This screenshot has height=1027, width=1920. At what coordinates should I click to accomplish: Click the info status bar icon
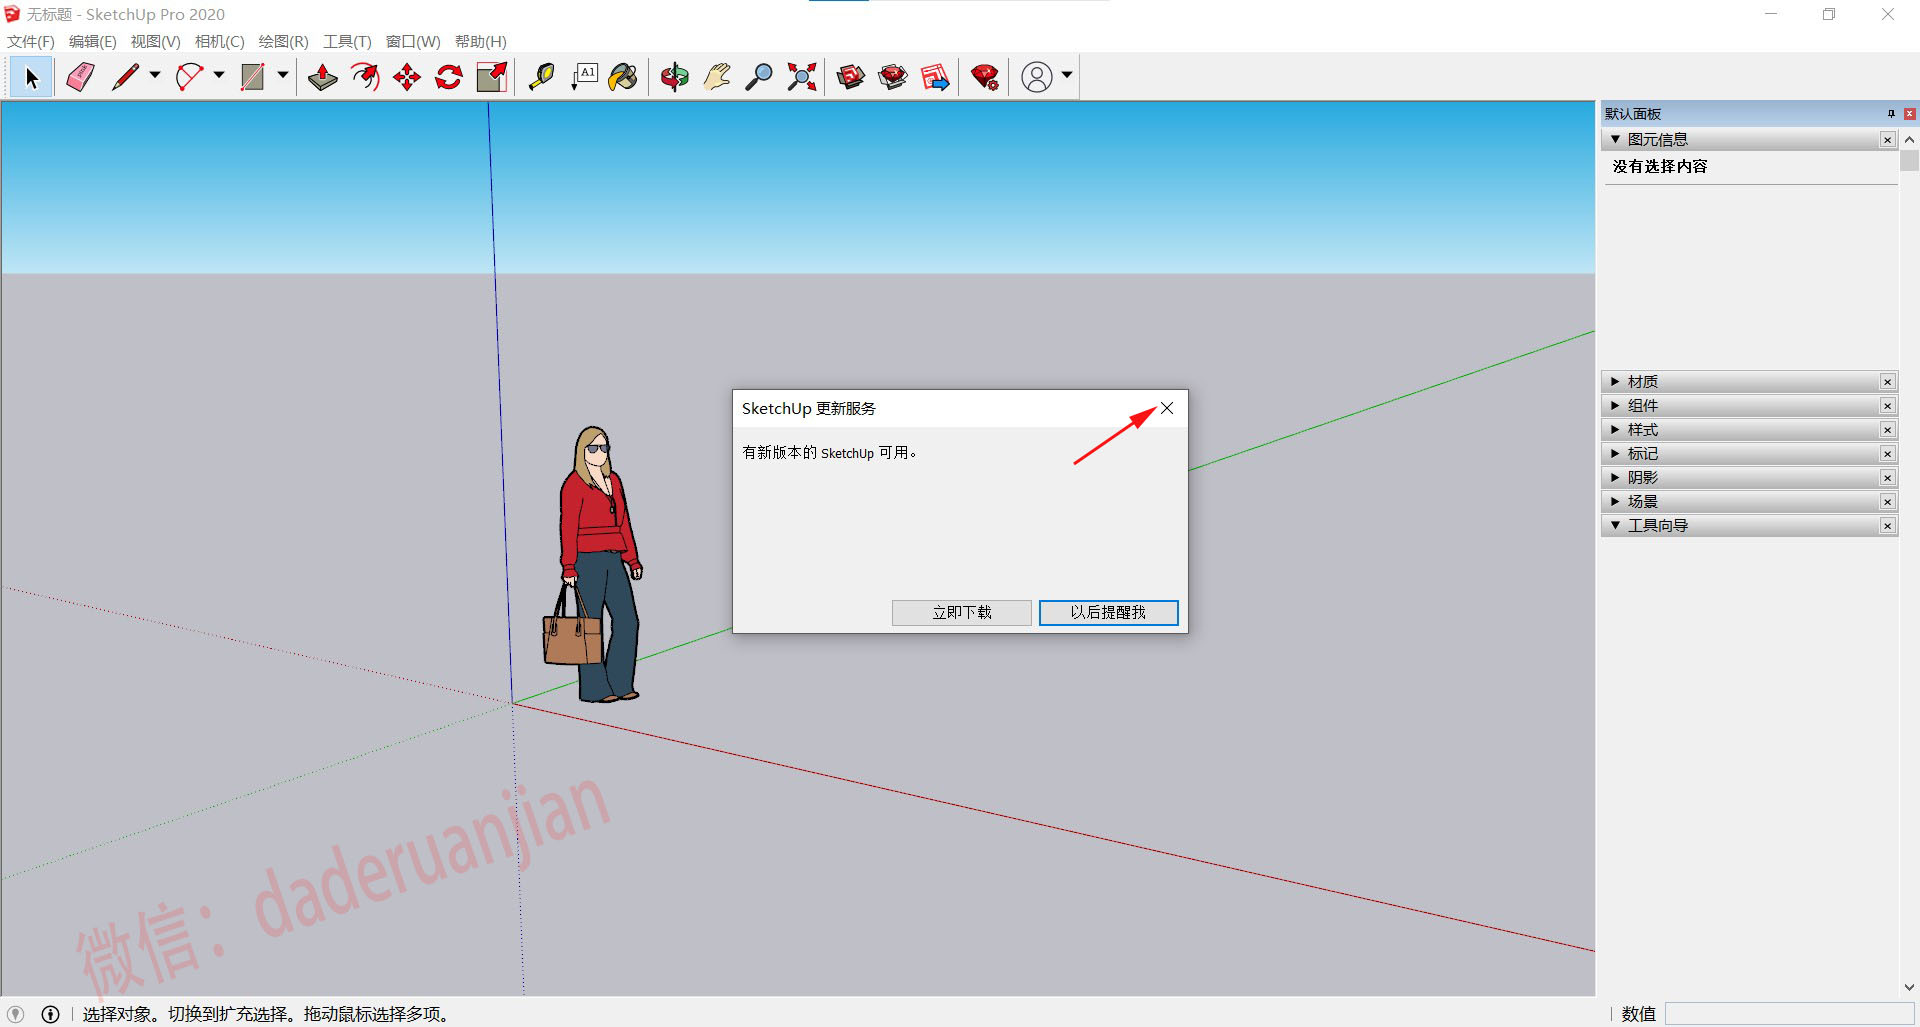point(50,1014)
